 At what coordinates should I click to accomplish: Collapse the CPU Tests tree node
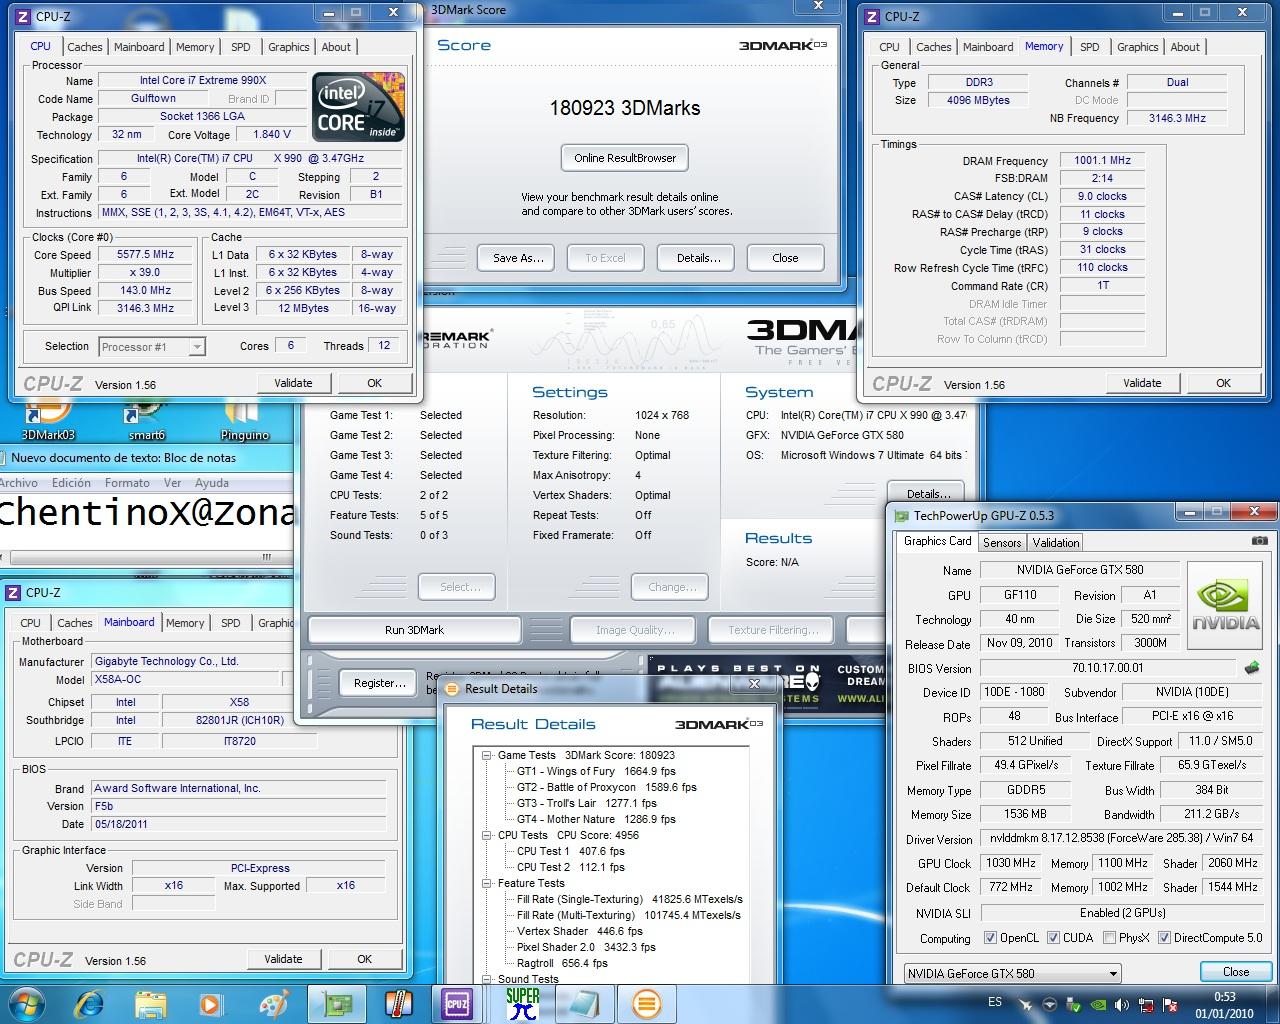coord(487,835)
